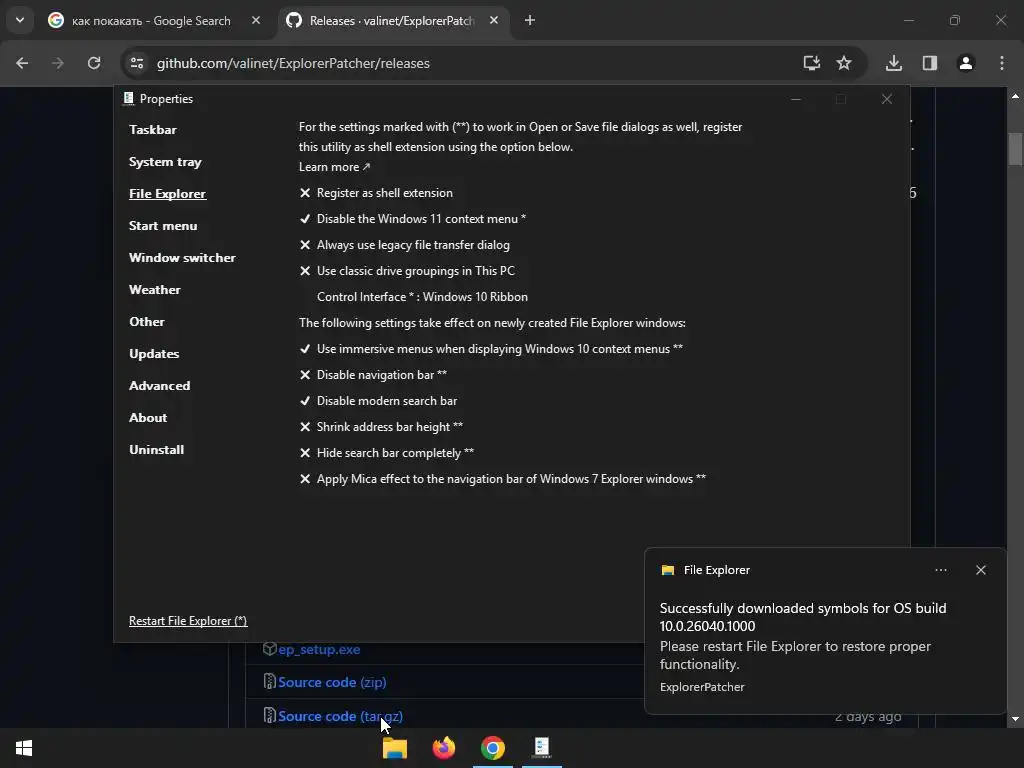The height and width of the screenshot is (768, 1024).
Task: Open a new Chrome tab
Action: (530, 20)
